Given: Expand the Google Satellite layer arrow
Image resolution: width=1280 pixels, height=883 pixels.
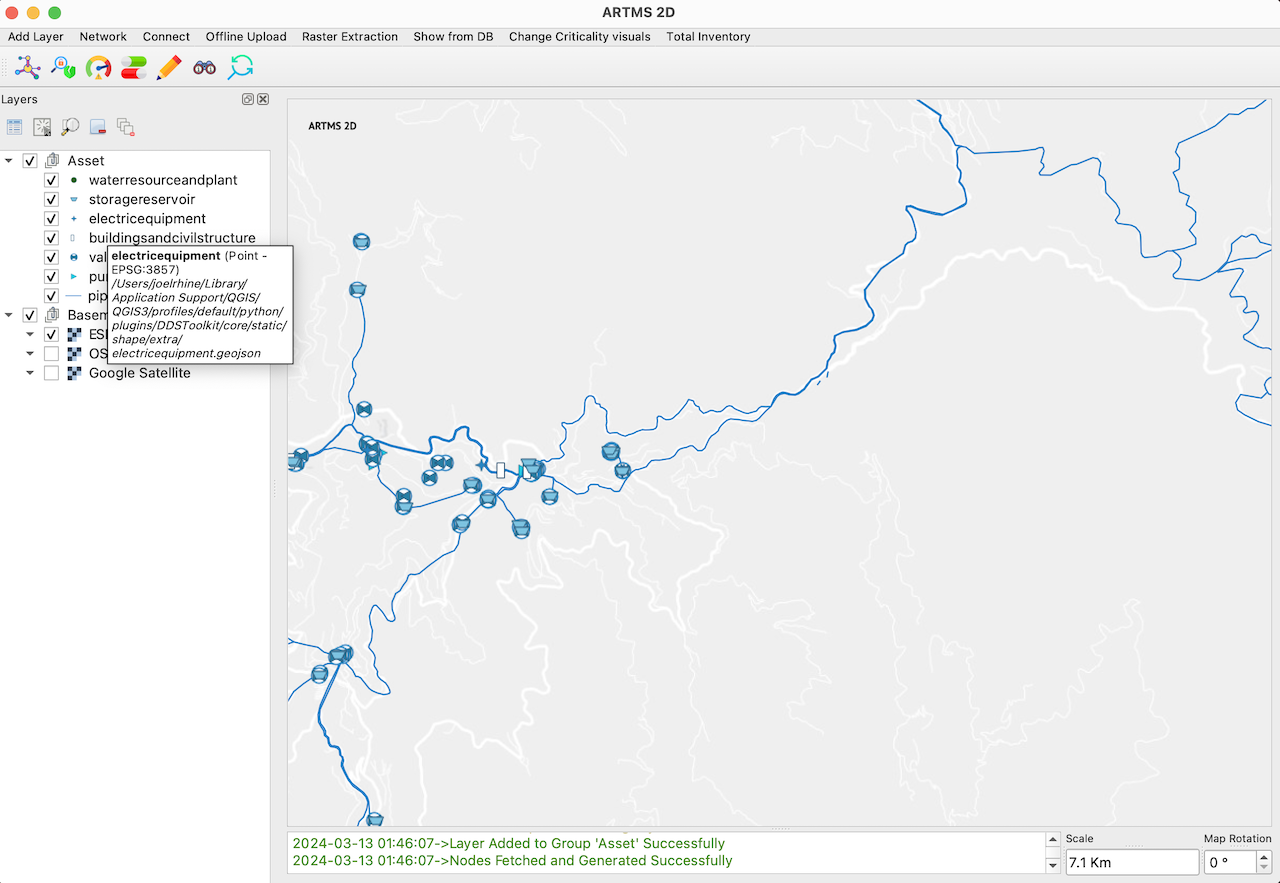Looking at the screenshot, I should (x=30, y=373).
